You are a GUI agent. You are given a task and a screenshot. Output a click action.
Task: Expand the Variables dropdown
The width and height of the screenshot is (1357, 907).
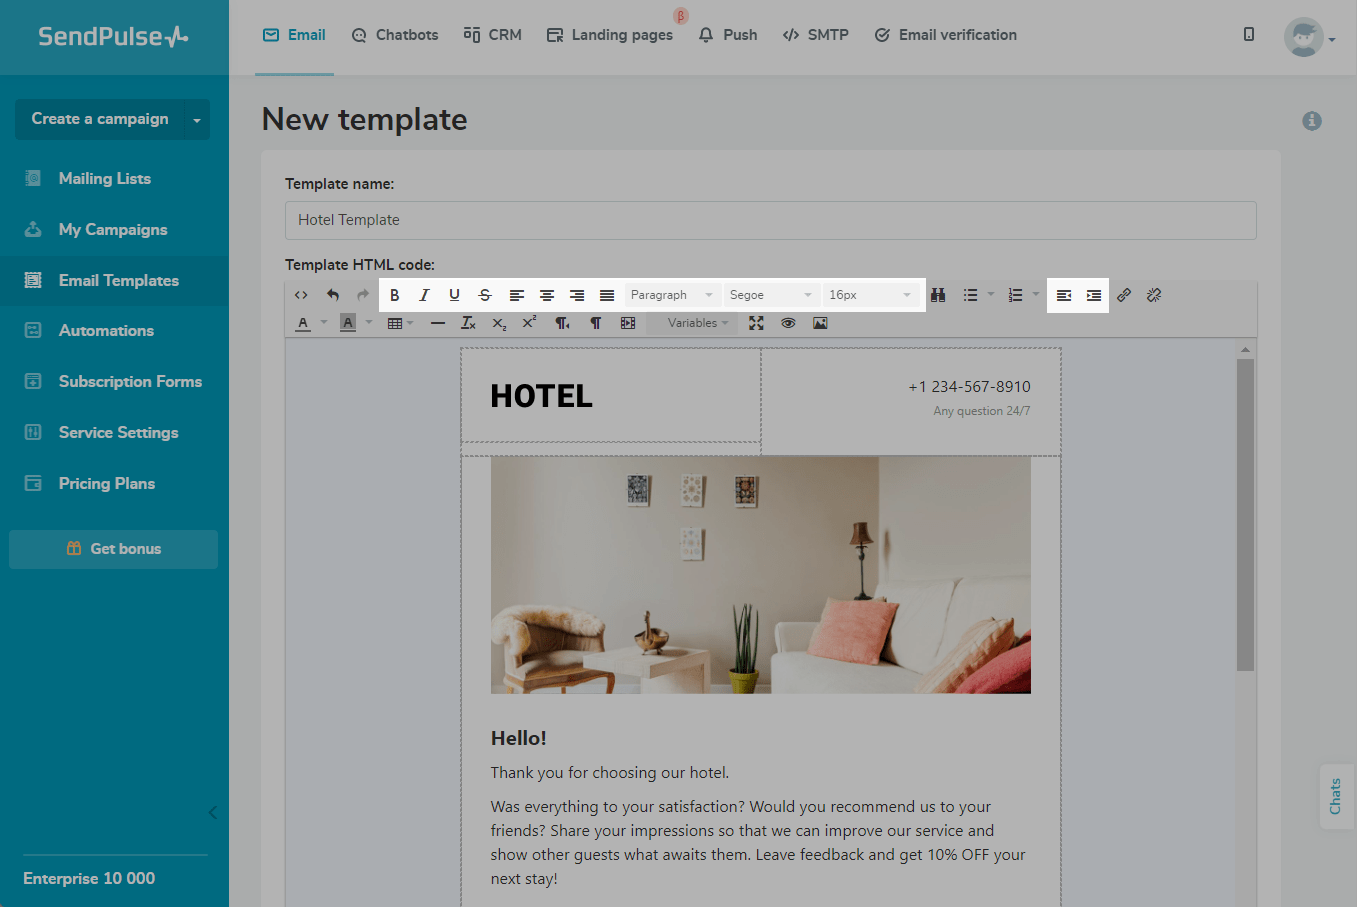pyautogui.click(x=697, y=323)
